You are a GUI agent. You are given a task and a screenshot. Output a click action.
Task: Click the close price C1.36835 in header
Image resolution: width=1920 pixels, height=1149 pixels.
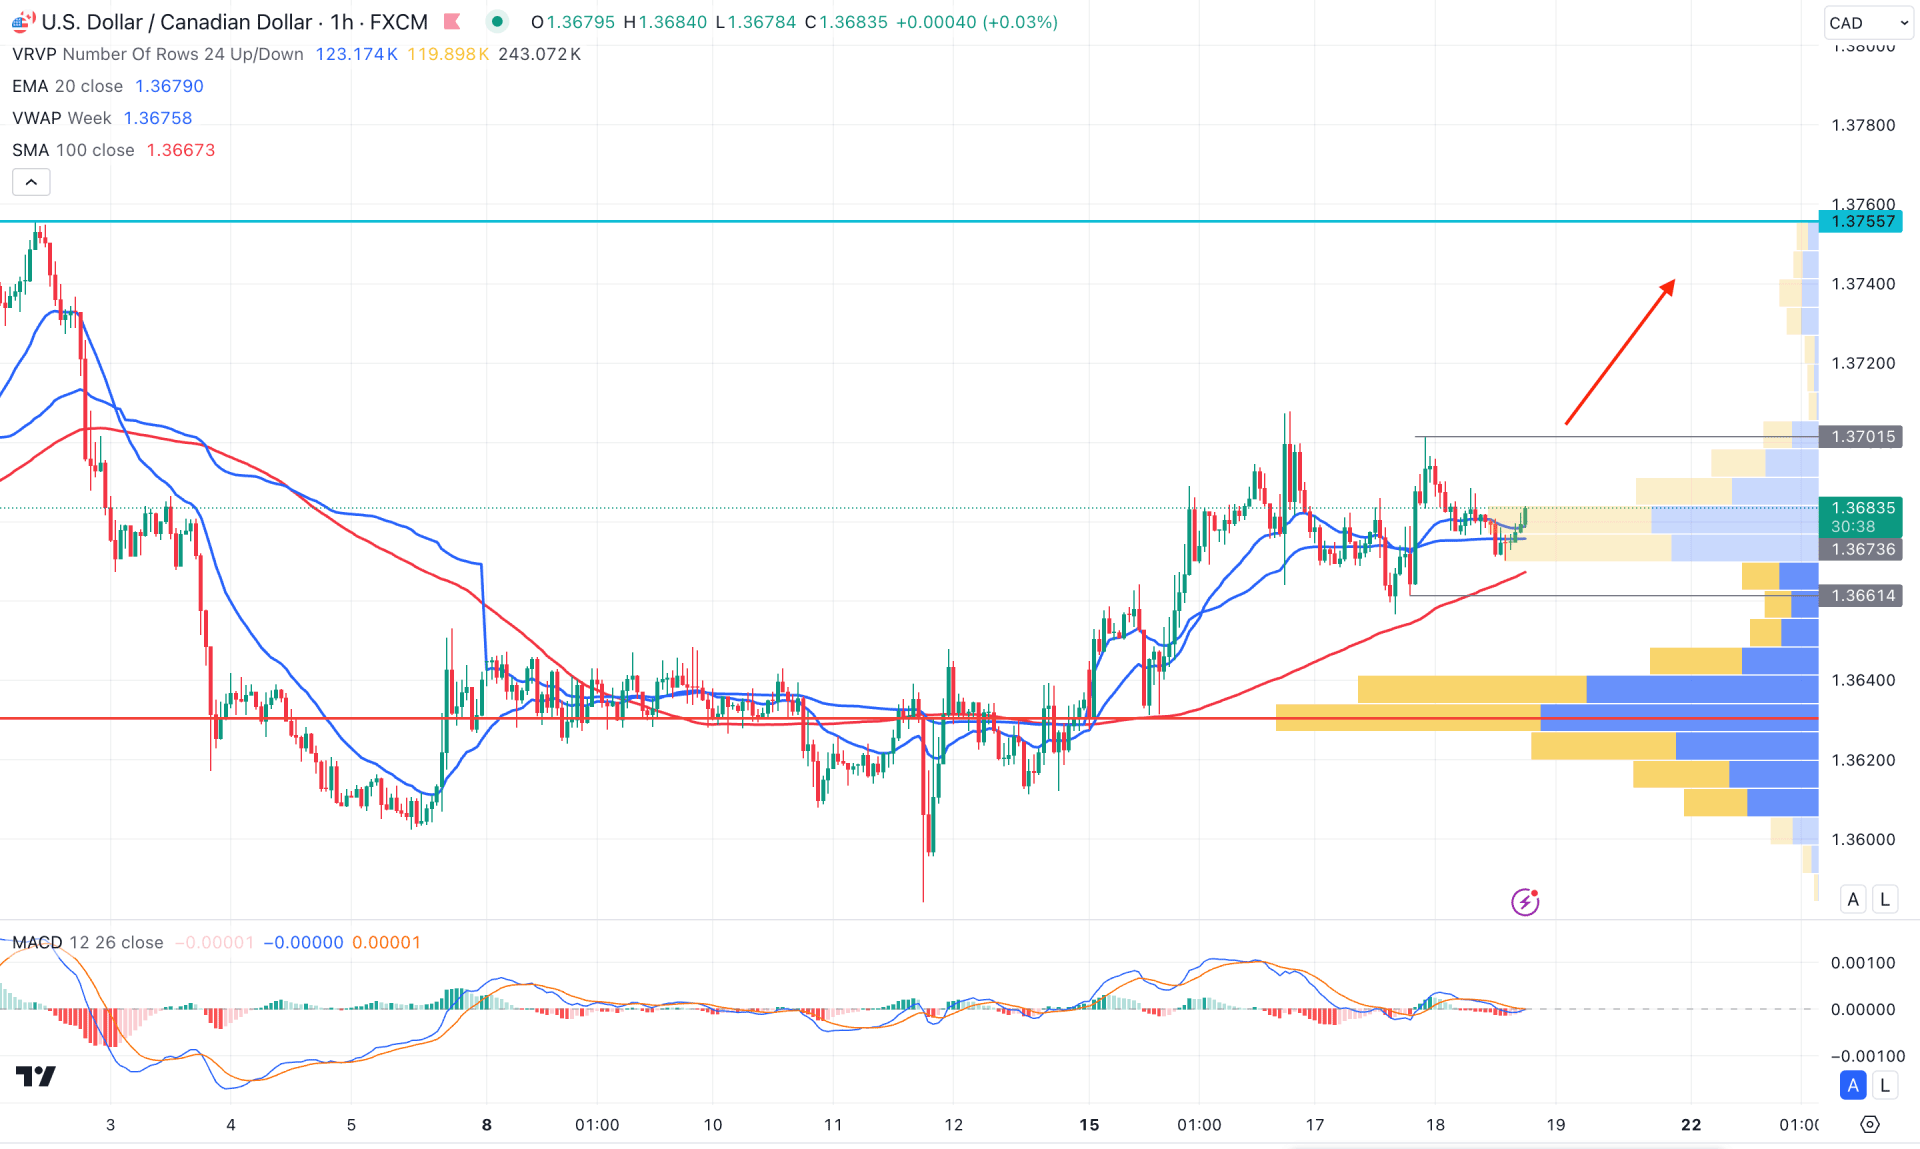coord(846,22)
